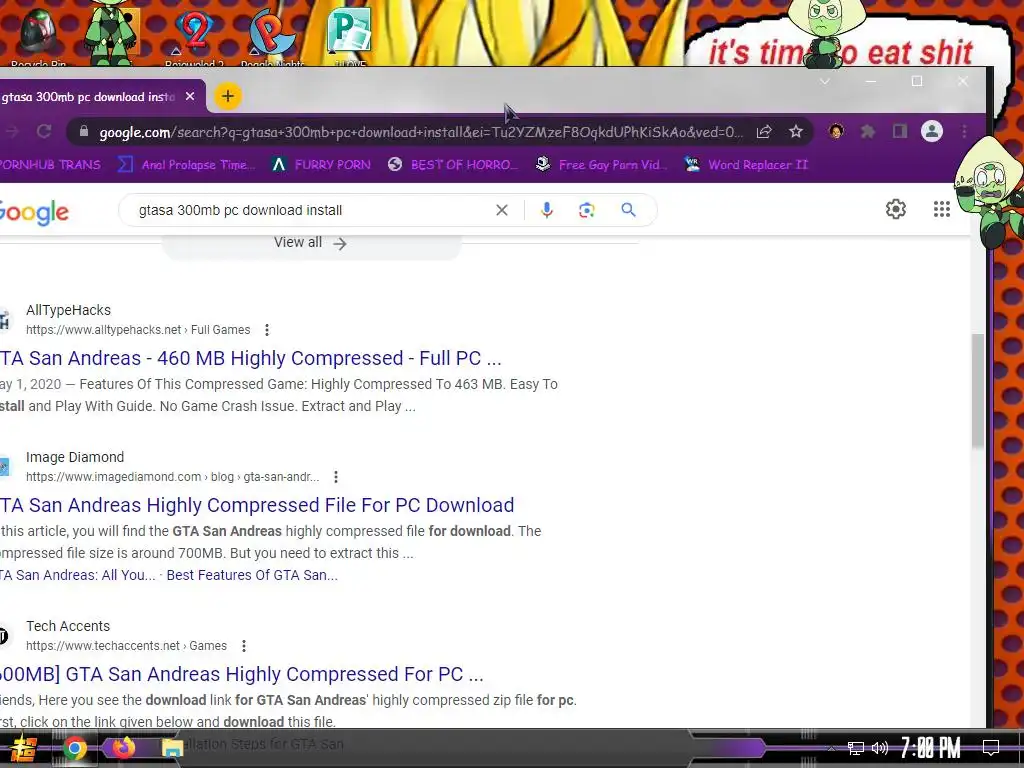Open the Bejeweled 2 desktop icon

point(194,36)
